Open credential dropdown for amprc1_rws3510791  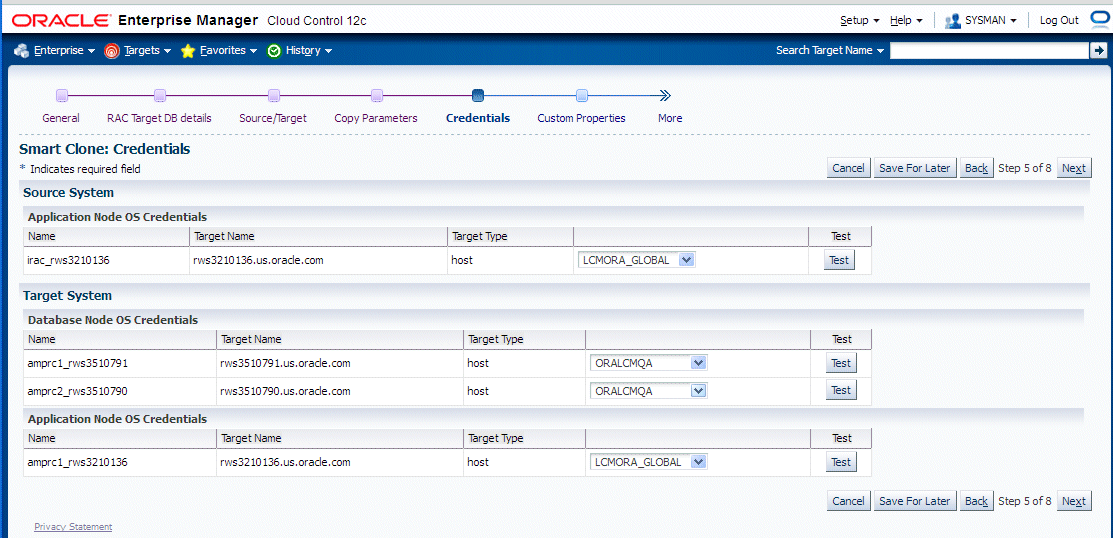point(649,363)
